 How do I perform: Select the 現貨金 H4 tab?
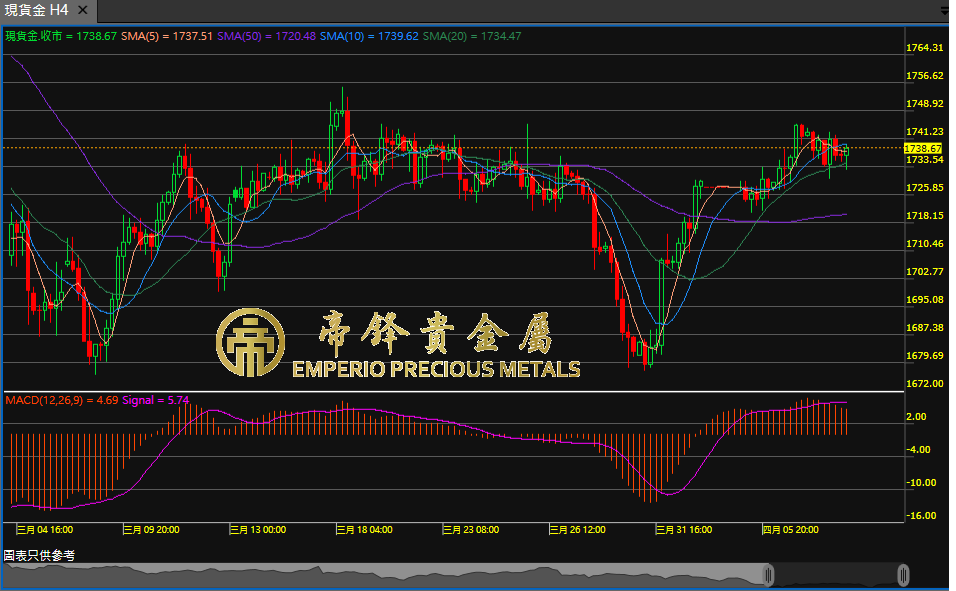point(48,10)
